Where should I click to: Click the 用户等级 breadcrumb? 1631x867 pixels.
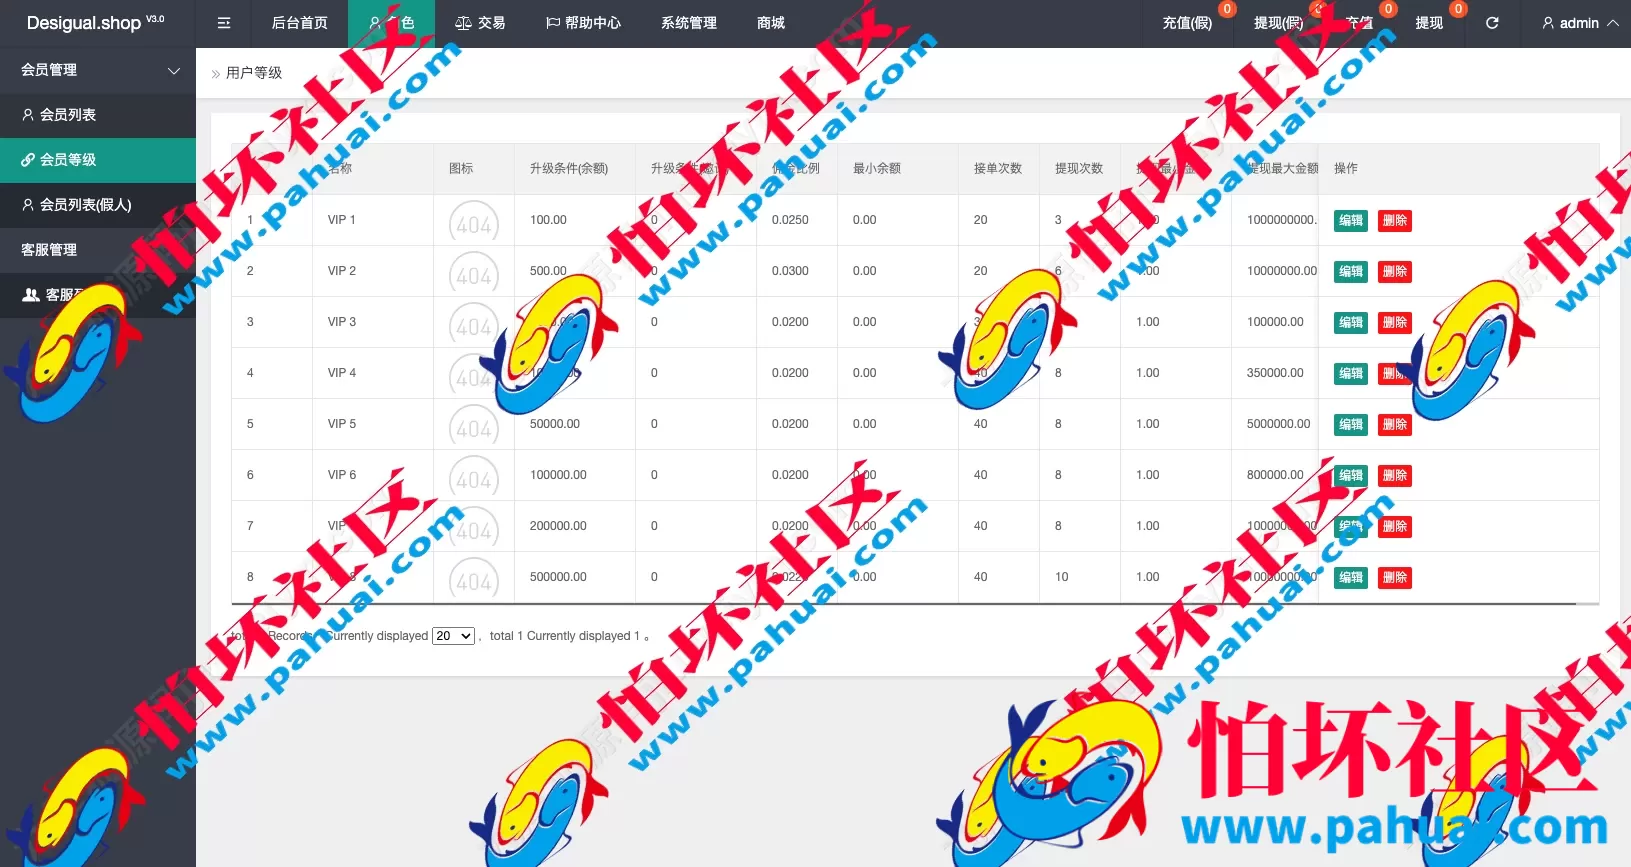point(254,73)
